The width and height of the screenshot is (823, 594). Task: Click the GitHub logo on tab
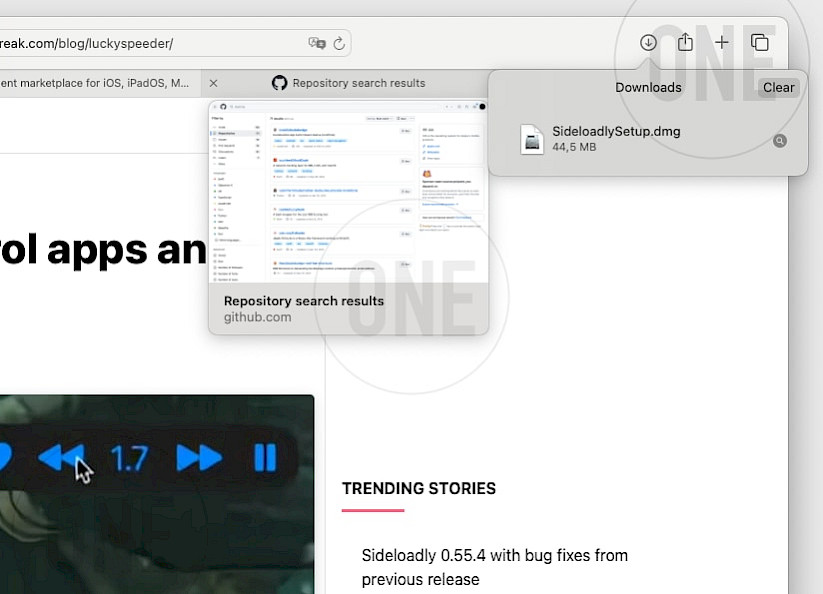tap(280, 83)
